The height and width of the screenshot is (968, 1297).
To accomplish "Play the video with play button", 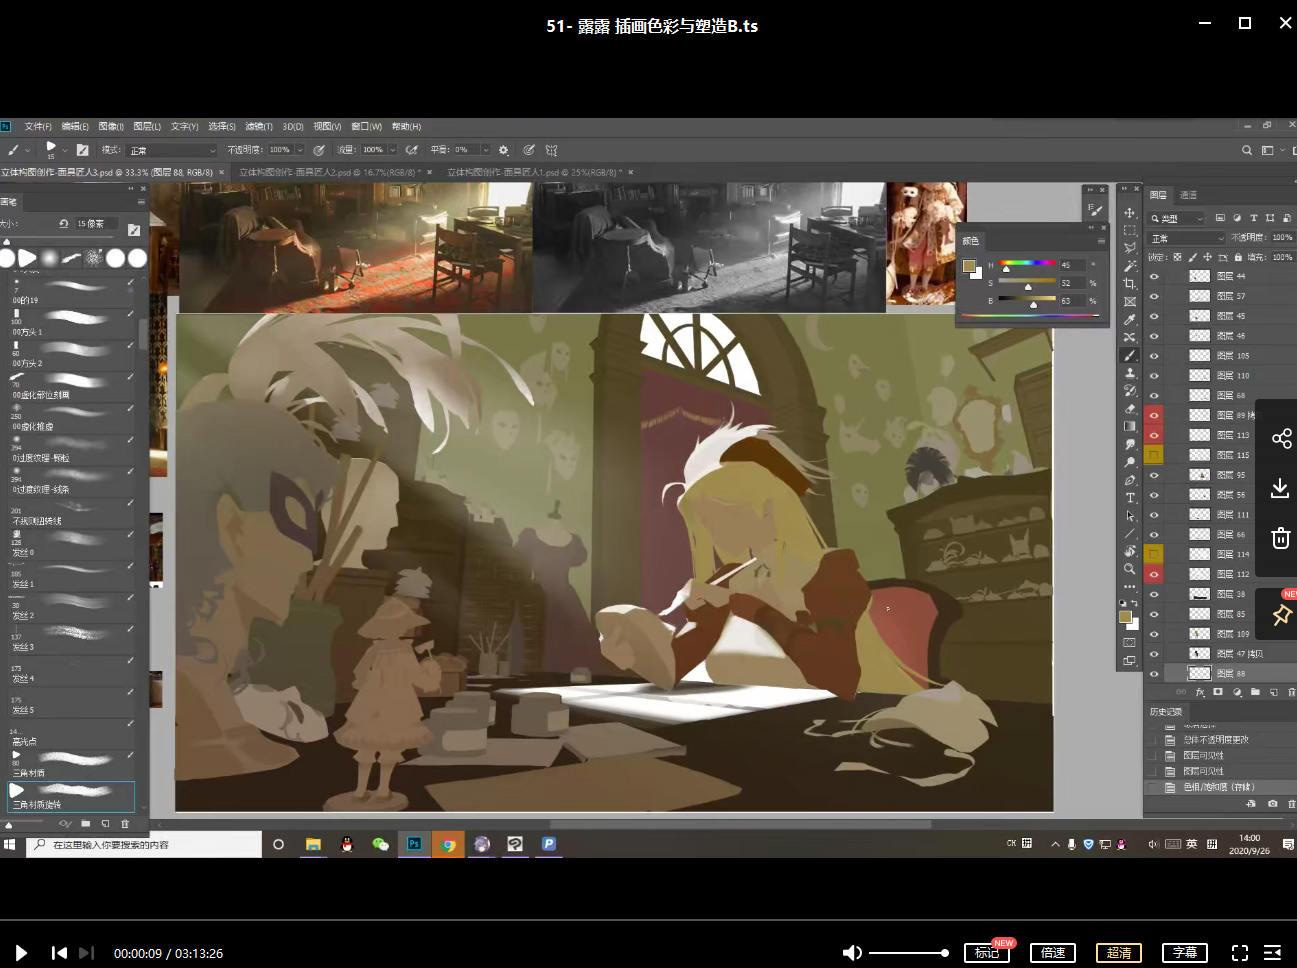I will click(x=21, y=953).
